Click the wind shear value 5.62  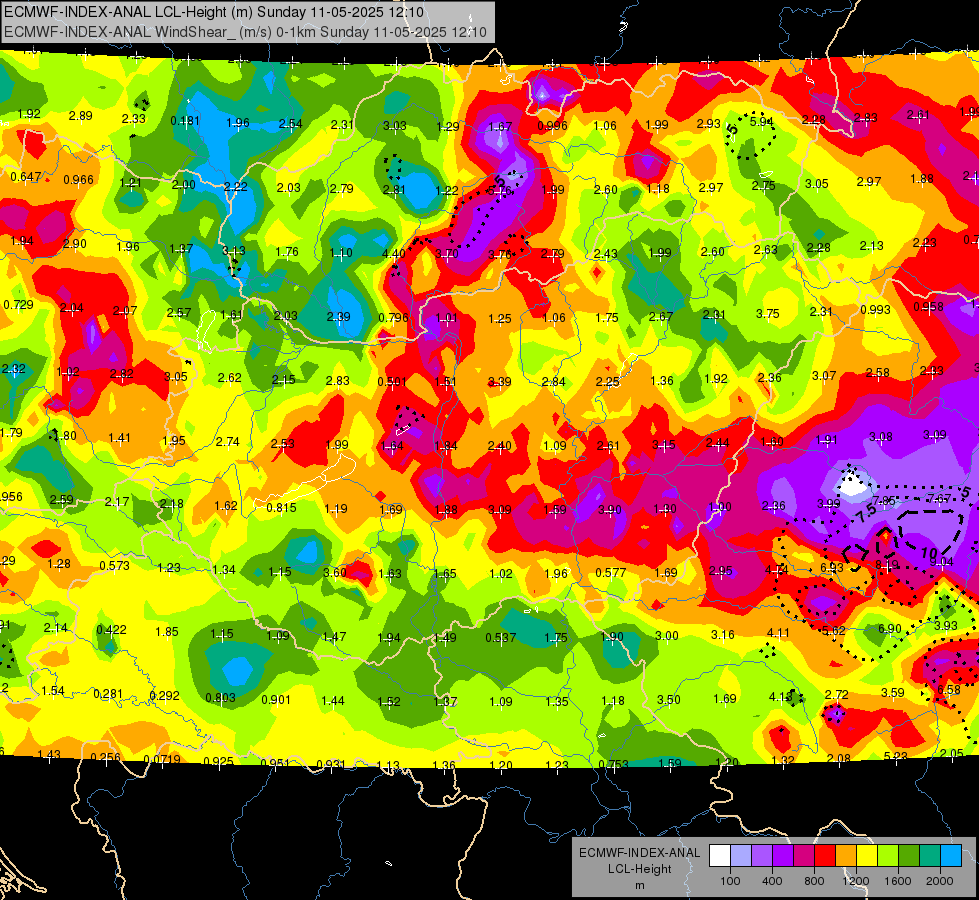point(834,631)
